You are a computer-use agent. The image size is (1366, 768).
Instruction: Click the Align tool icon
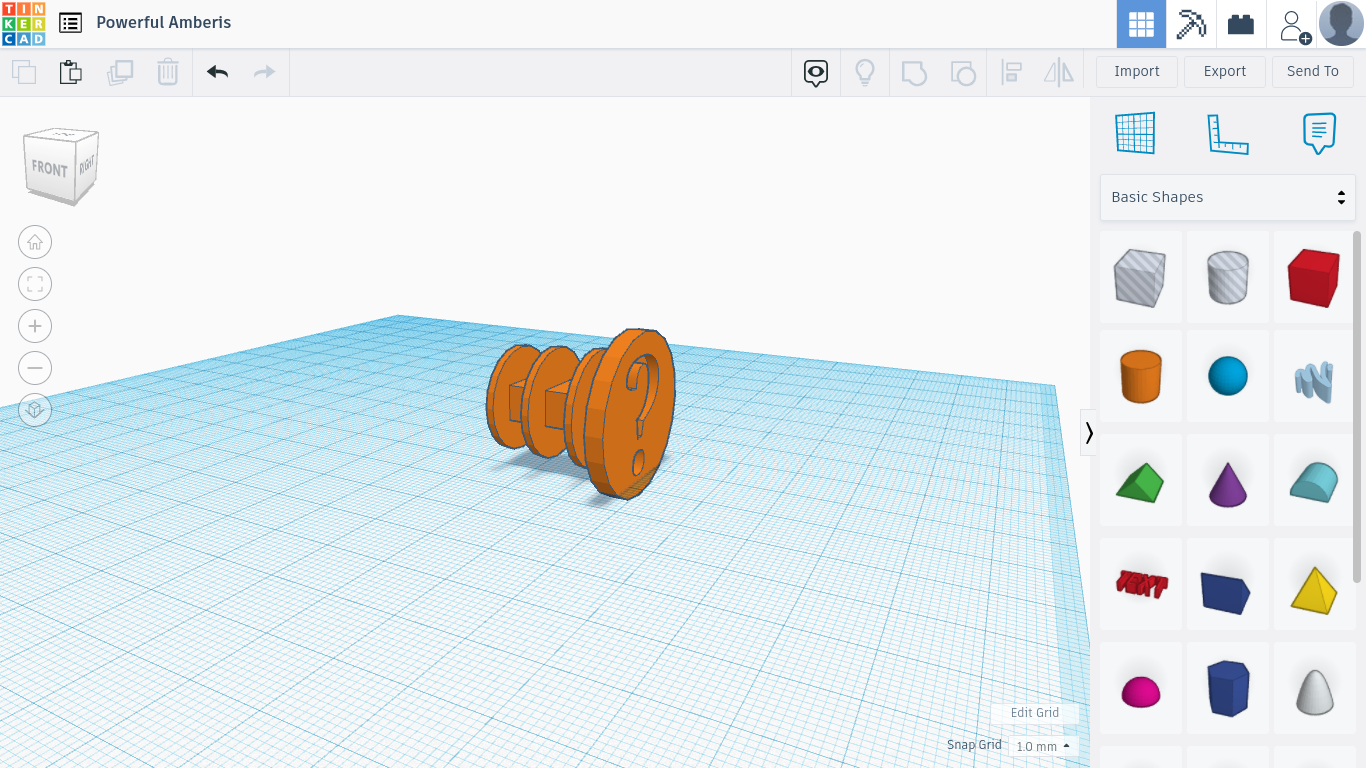[1011, 72]
